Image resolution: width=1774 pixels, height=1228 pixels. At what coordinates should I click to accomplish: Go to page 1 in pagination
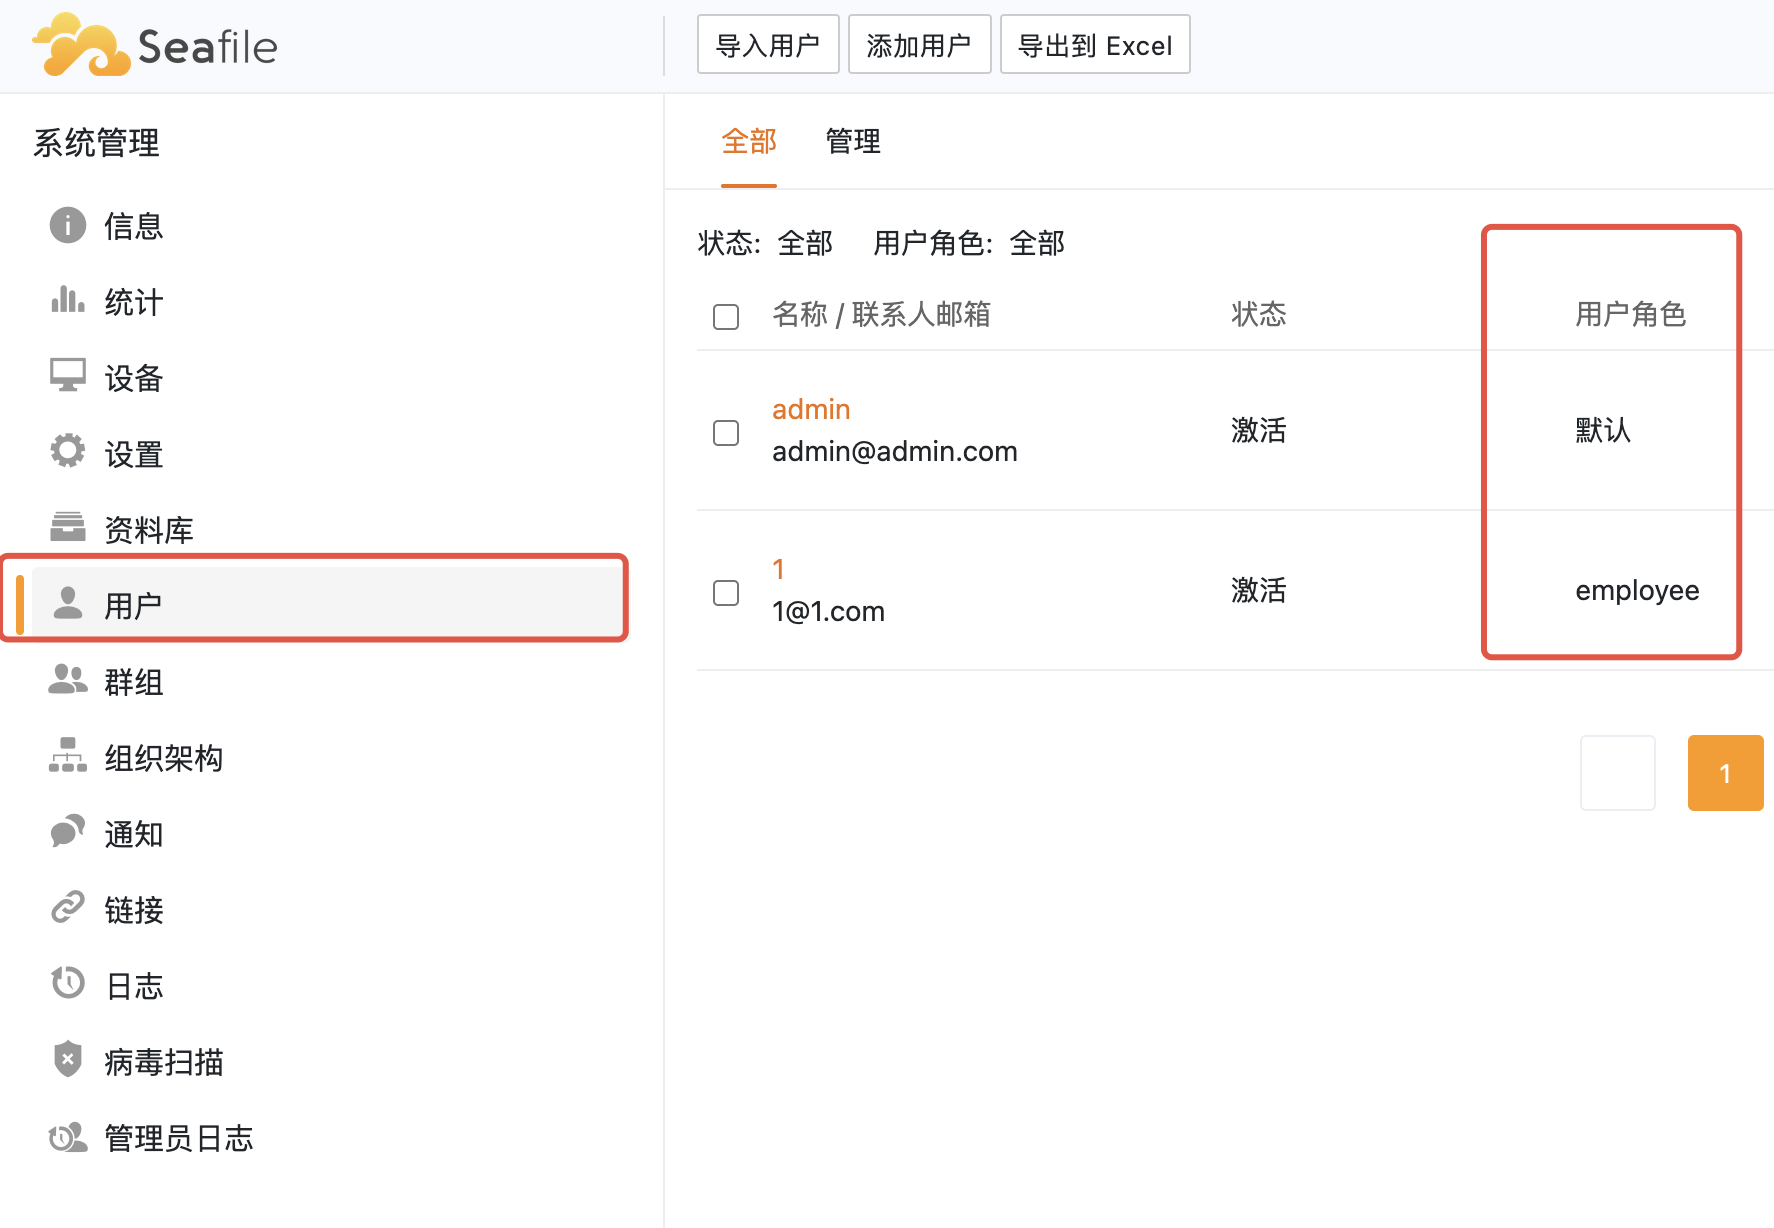[1725, 773]
